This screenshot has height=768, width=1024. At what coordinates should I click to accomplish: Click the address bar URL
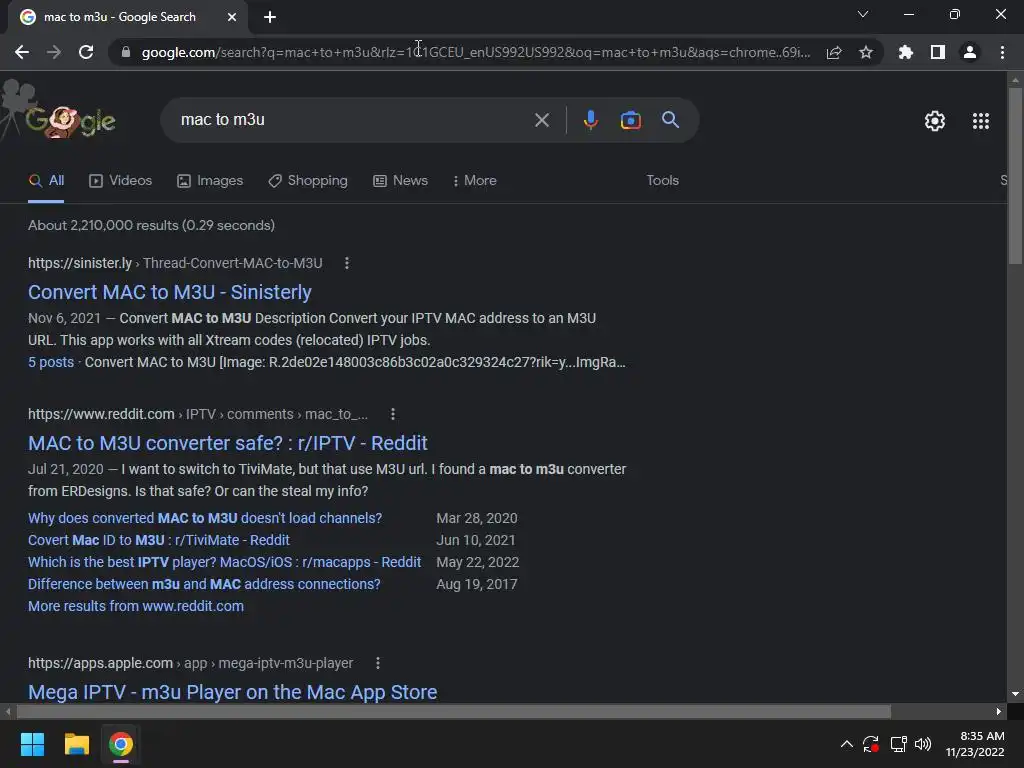(x=476, y=52)
